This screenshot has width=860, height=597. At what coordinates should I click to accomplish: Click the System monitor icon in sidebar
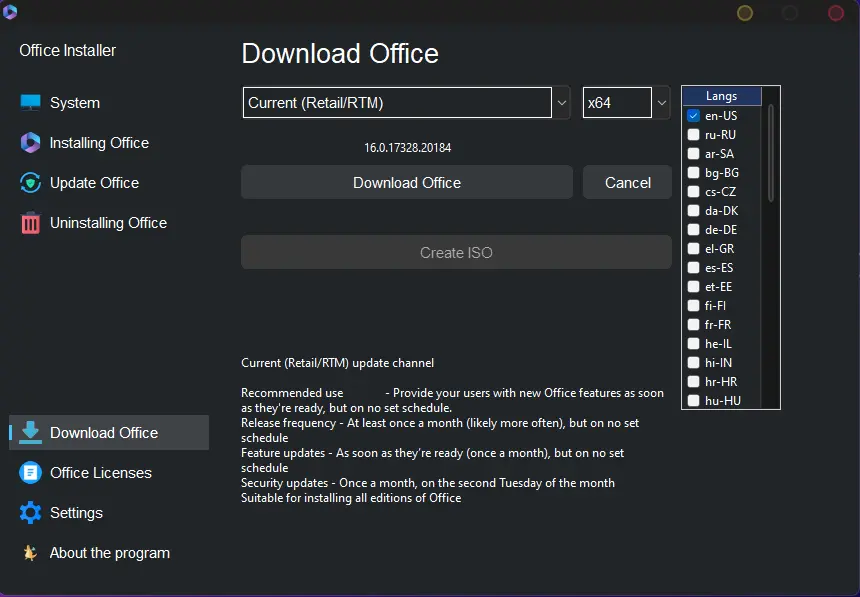(30, 103)
